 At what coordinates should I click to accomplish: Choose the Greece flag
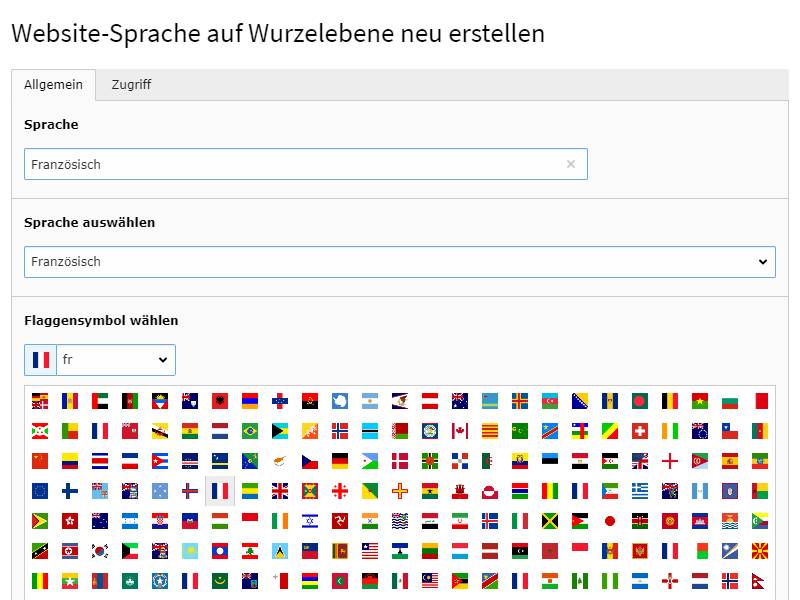[640, 491]
